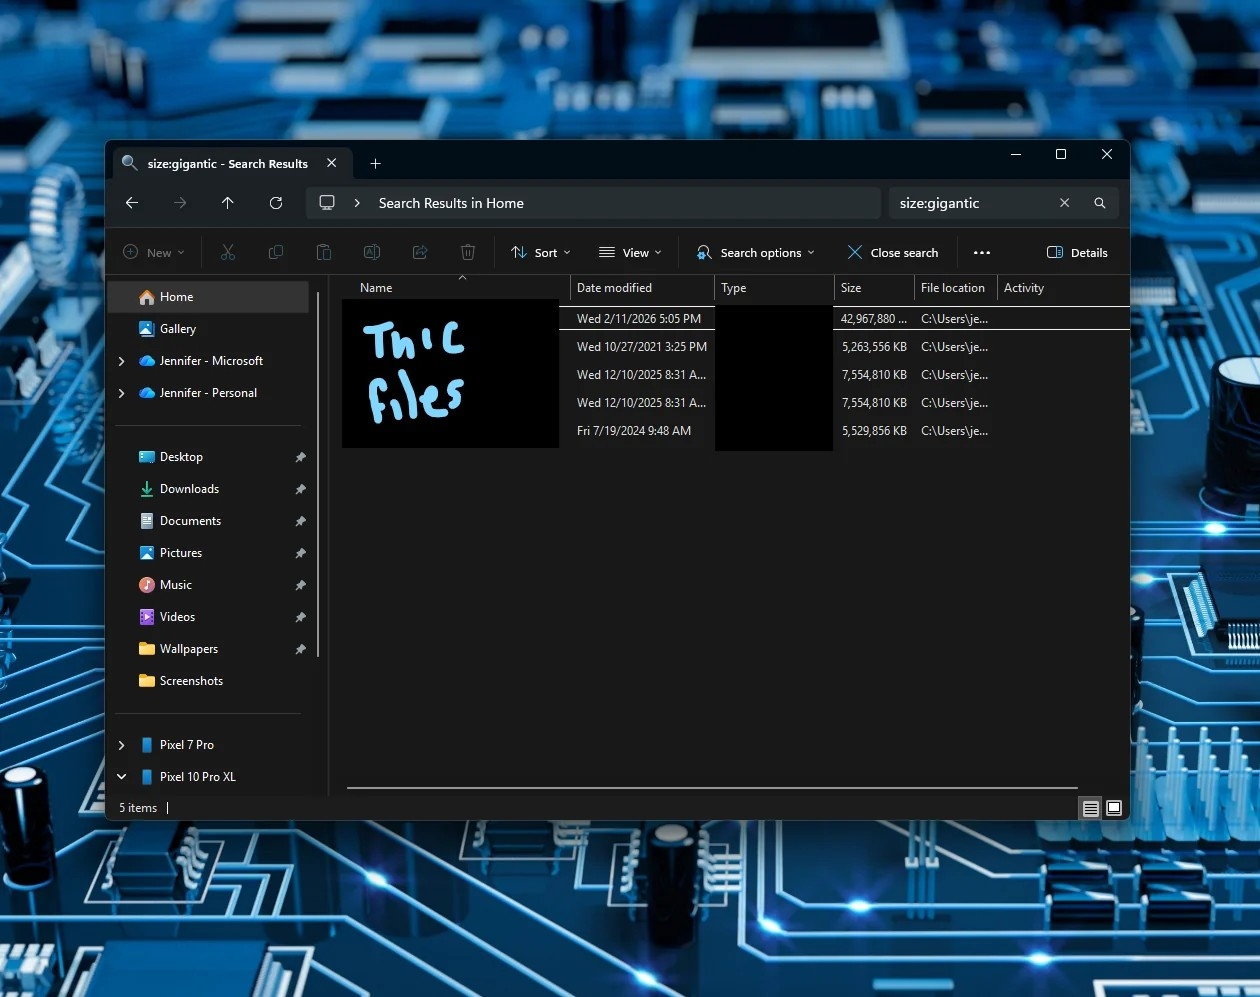Expand Search options menu
This screenshot has width=1260, height=997.
(756, 253)
